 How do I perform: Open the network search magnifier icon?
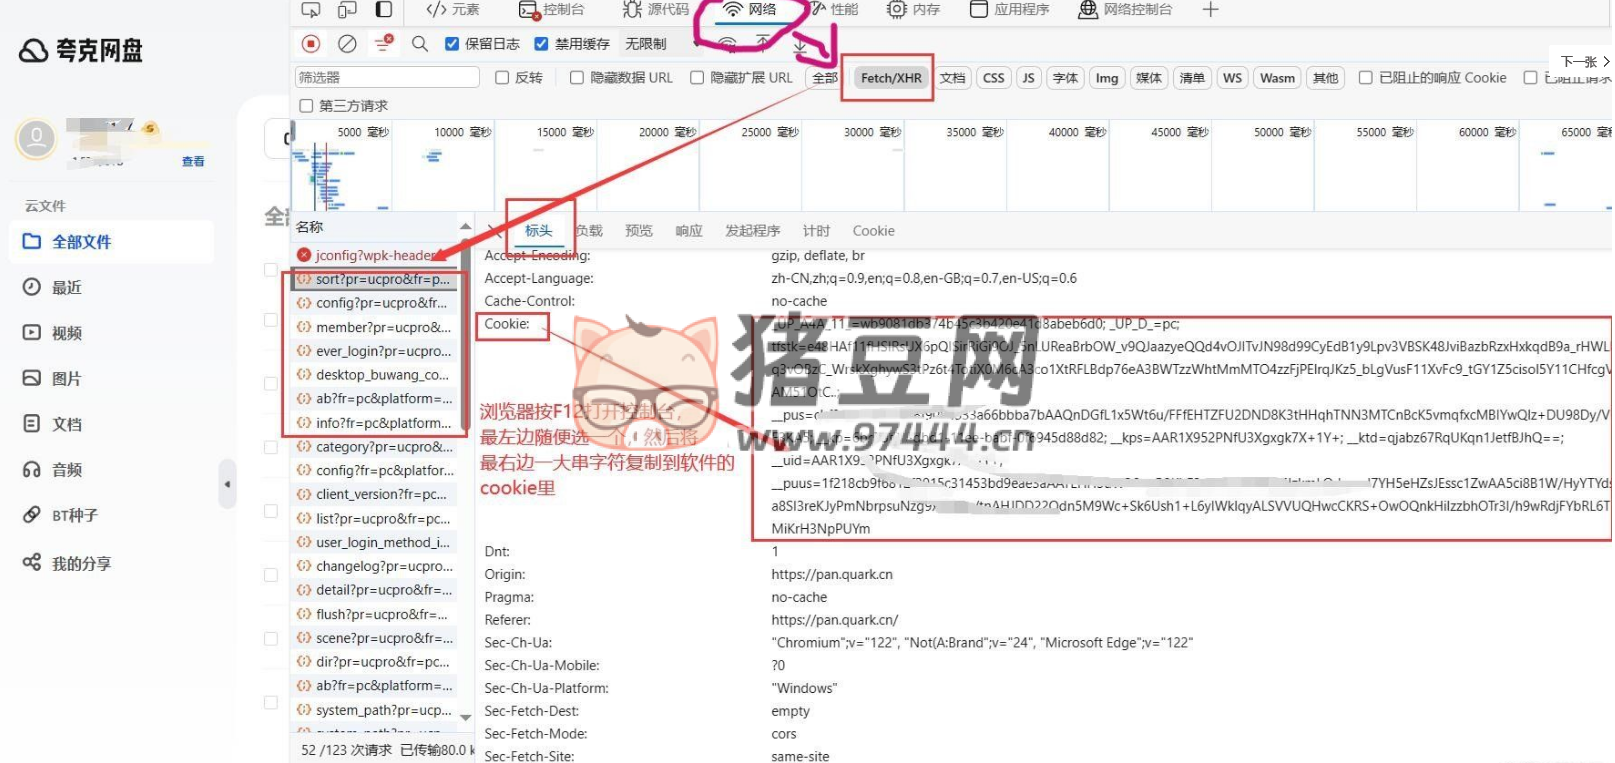point(420,43)
